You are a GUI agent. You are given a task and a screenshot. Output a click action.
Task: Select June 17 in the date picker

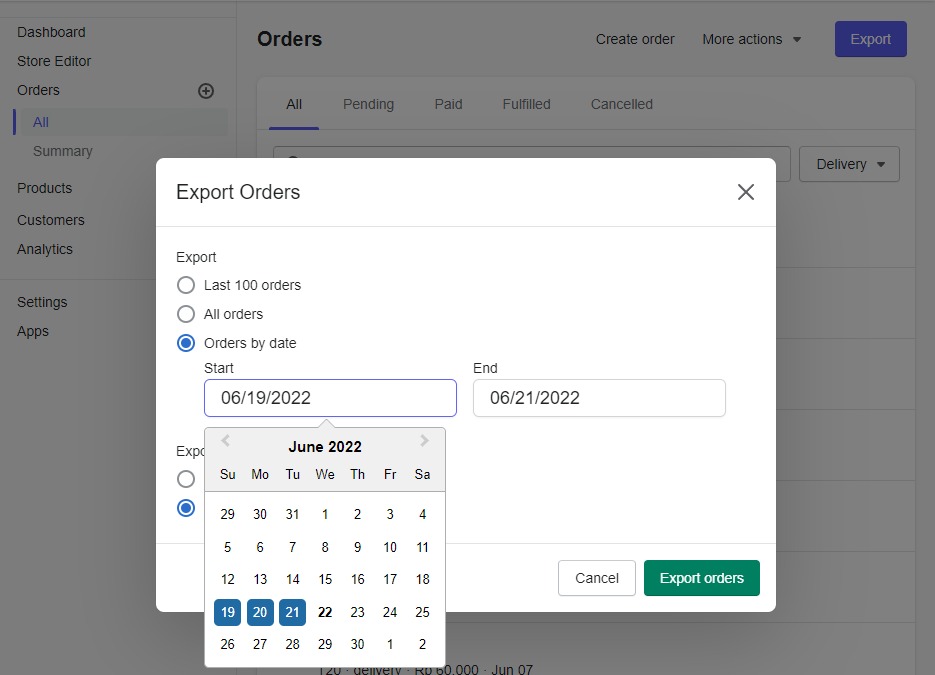(x=390, y=580)
